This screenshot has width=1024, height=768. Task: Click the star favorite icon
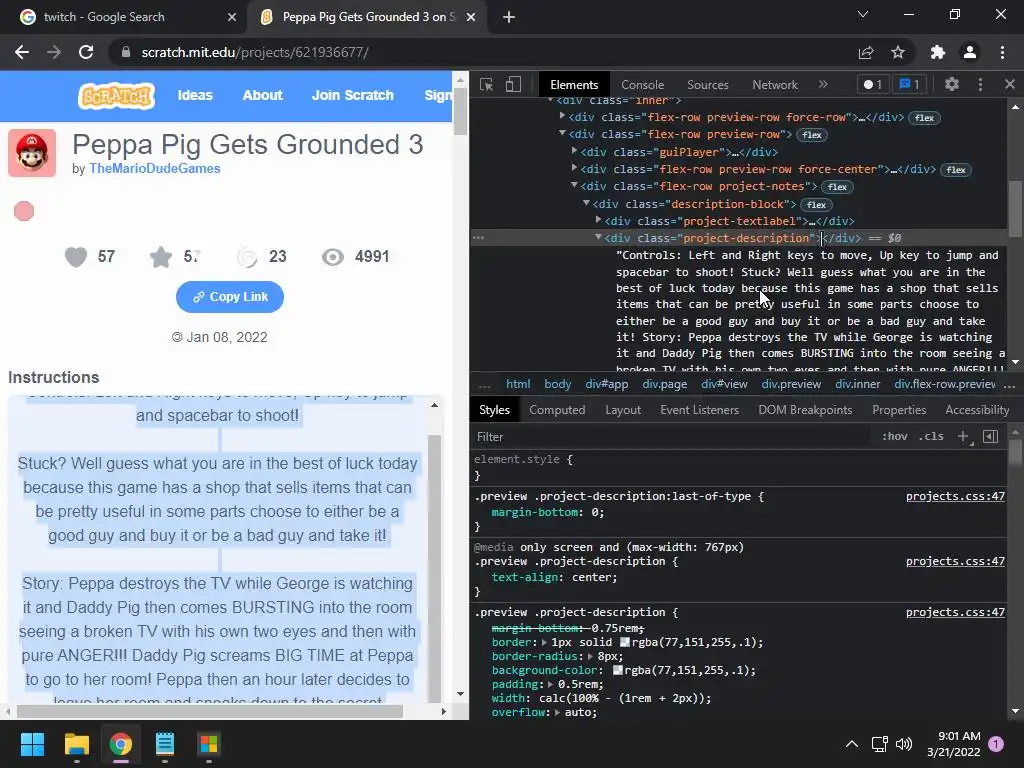pyautogui.click(x=161, y=257)
